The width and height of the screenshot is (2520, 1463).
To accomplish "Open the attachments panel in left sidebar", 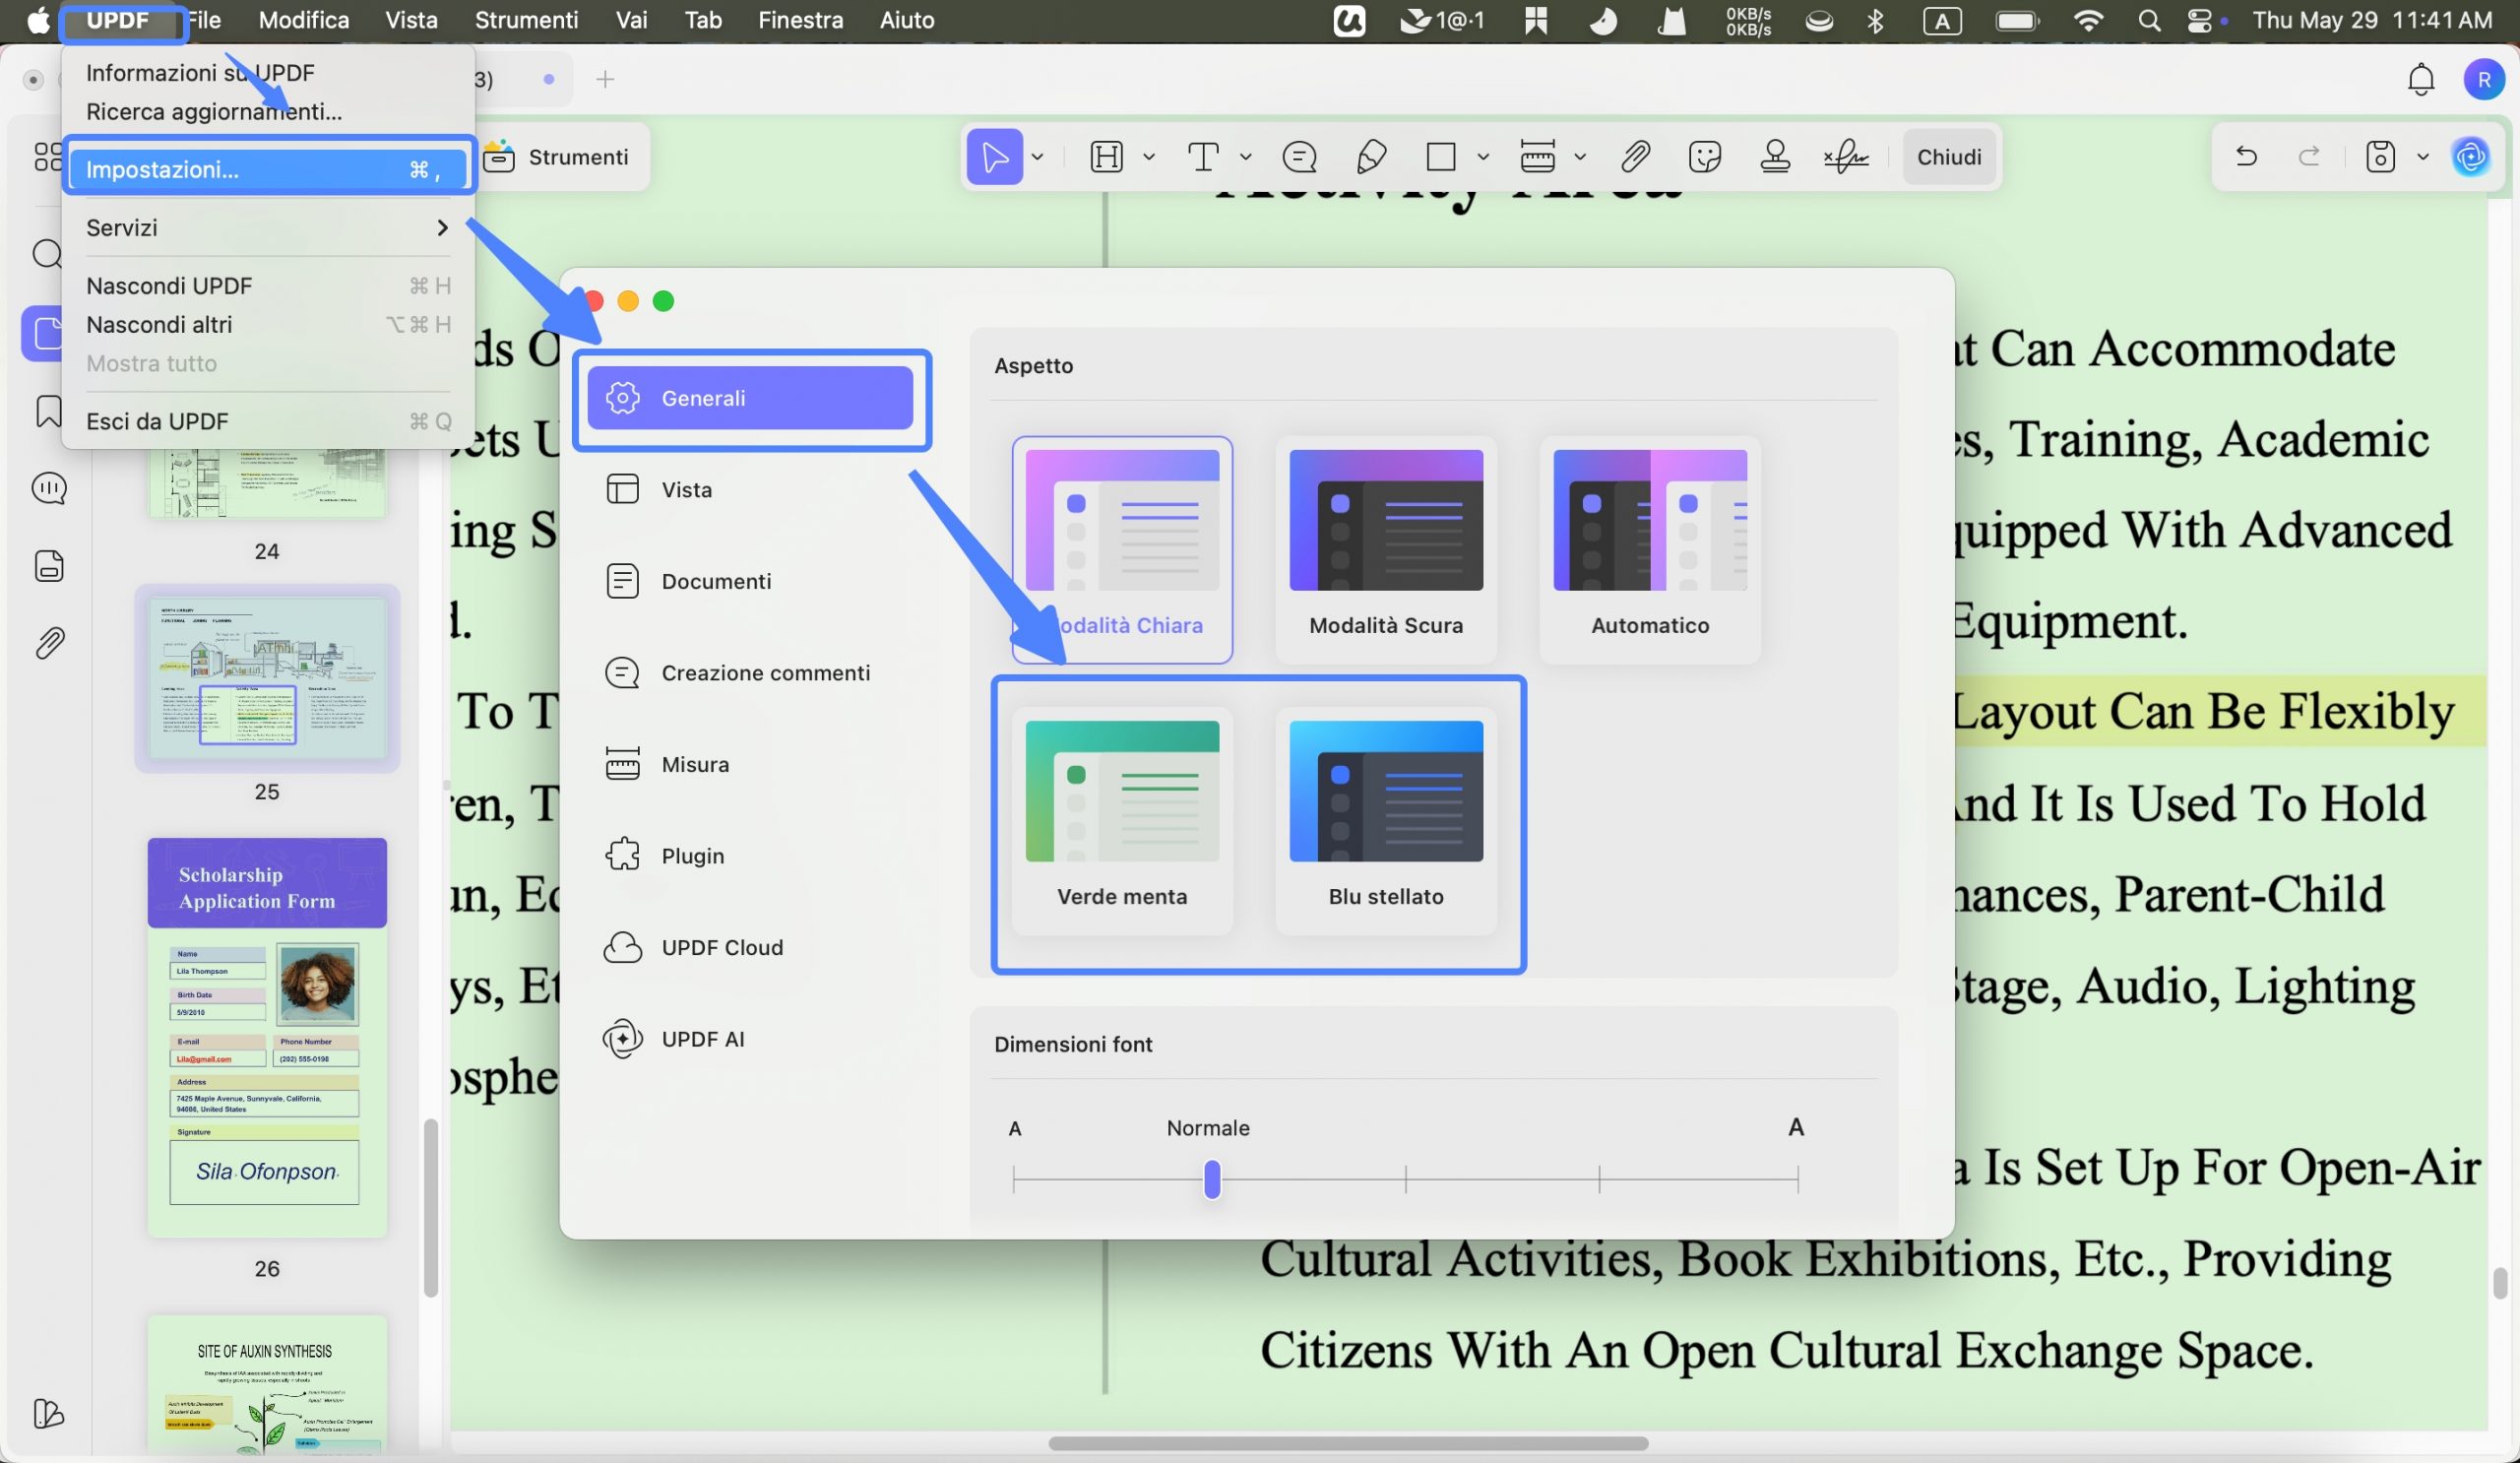I will 49,642.
